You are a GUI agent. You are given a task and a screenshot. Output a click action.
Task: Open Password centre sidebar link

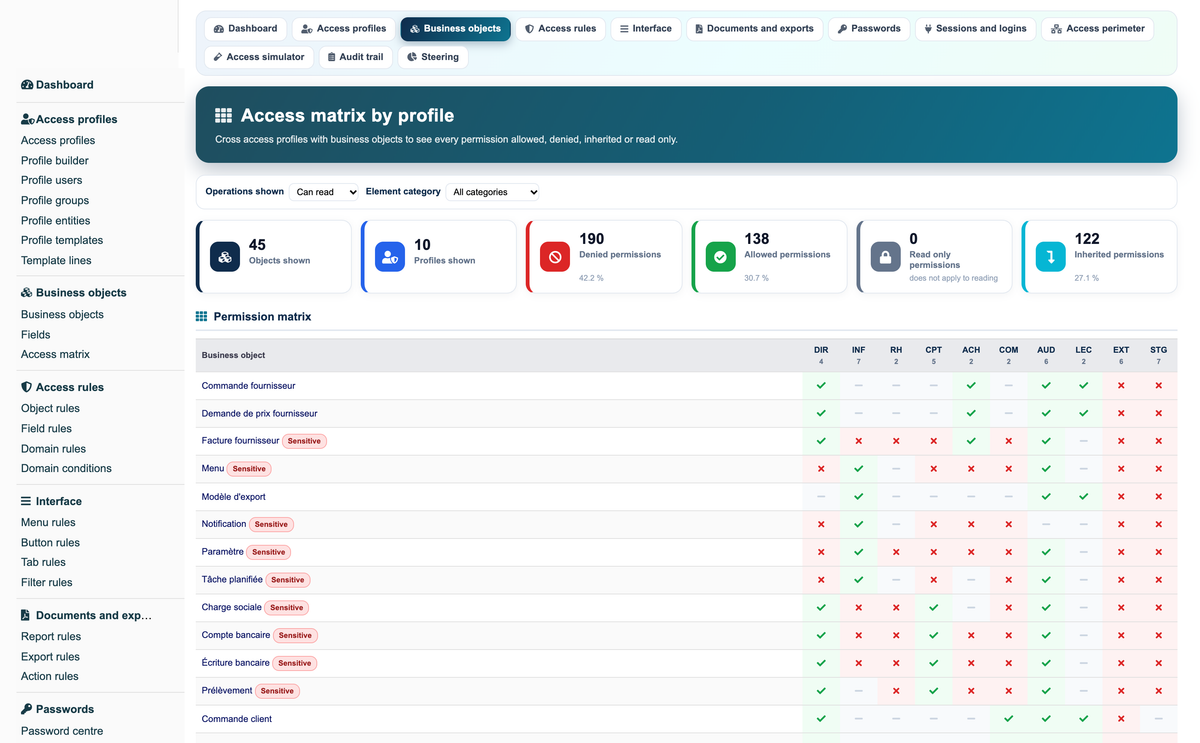[62, 730]
